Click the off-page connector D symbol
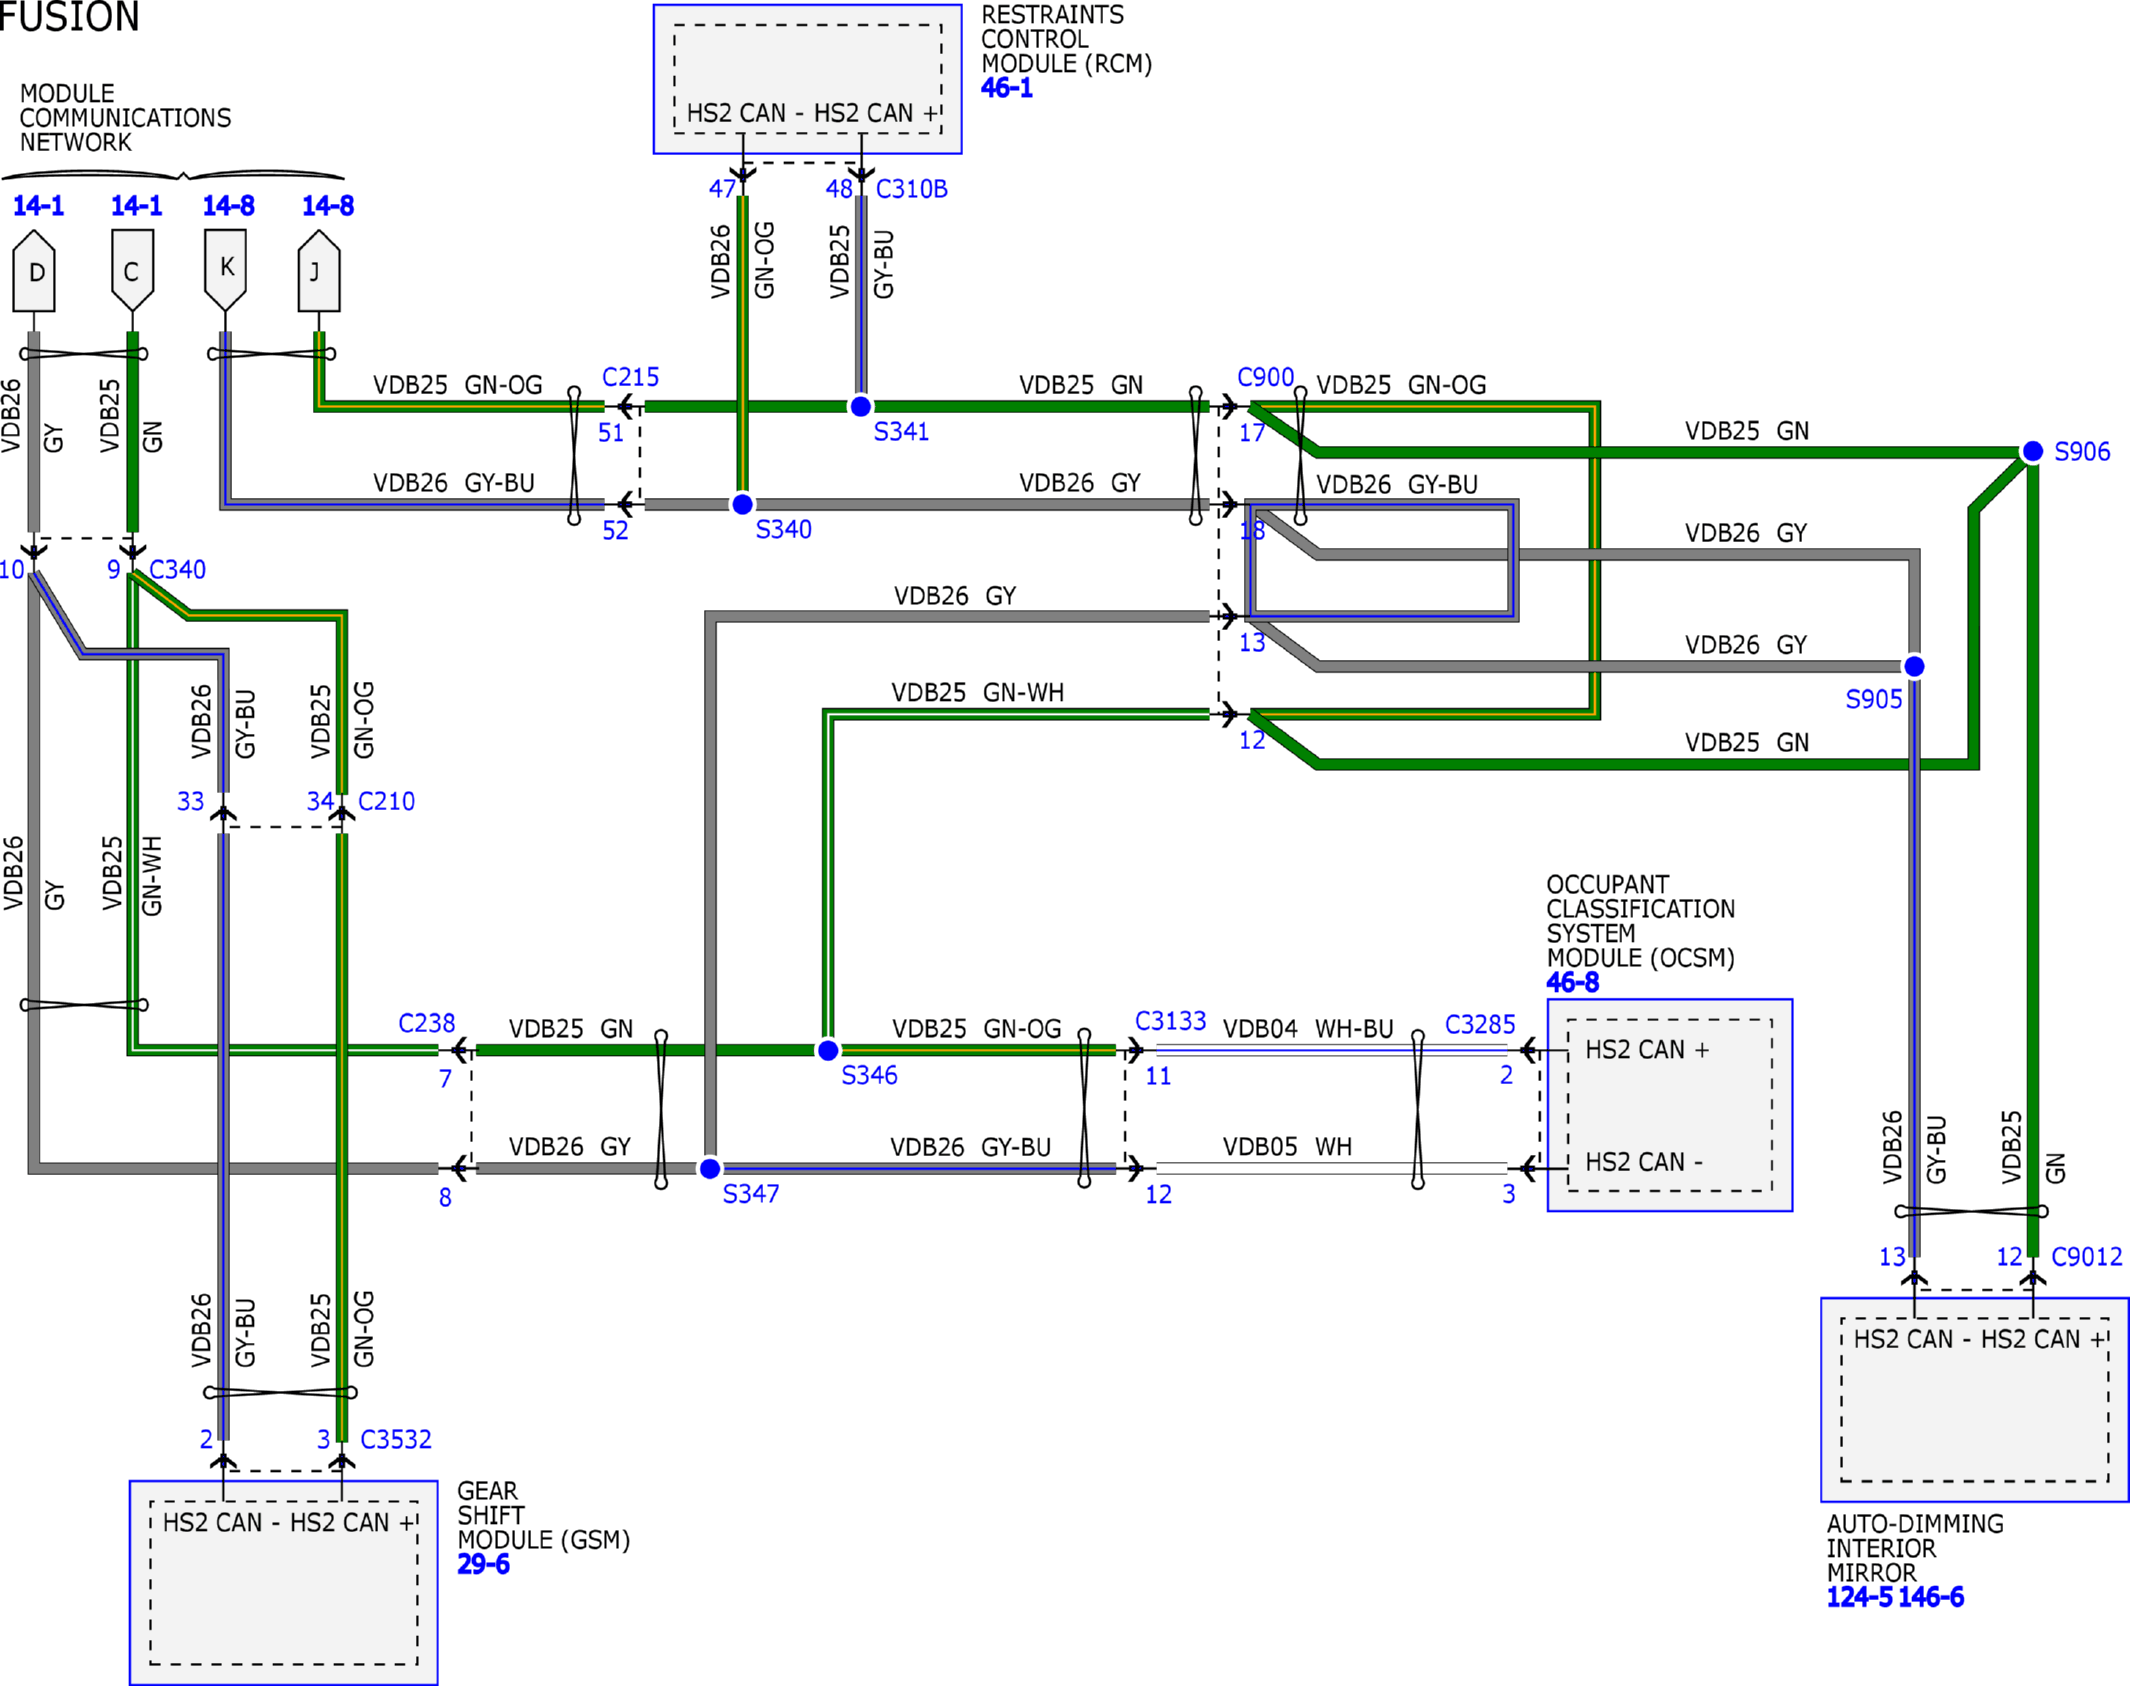Screen dimensions: 2130x1686 click(x=34, y=271)
